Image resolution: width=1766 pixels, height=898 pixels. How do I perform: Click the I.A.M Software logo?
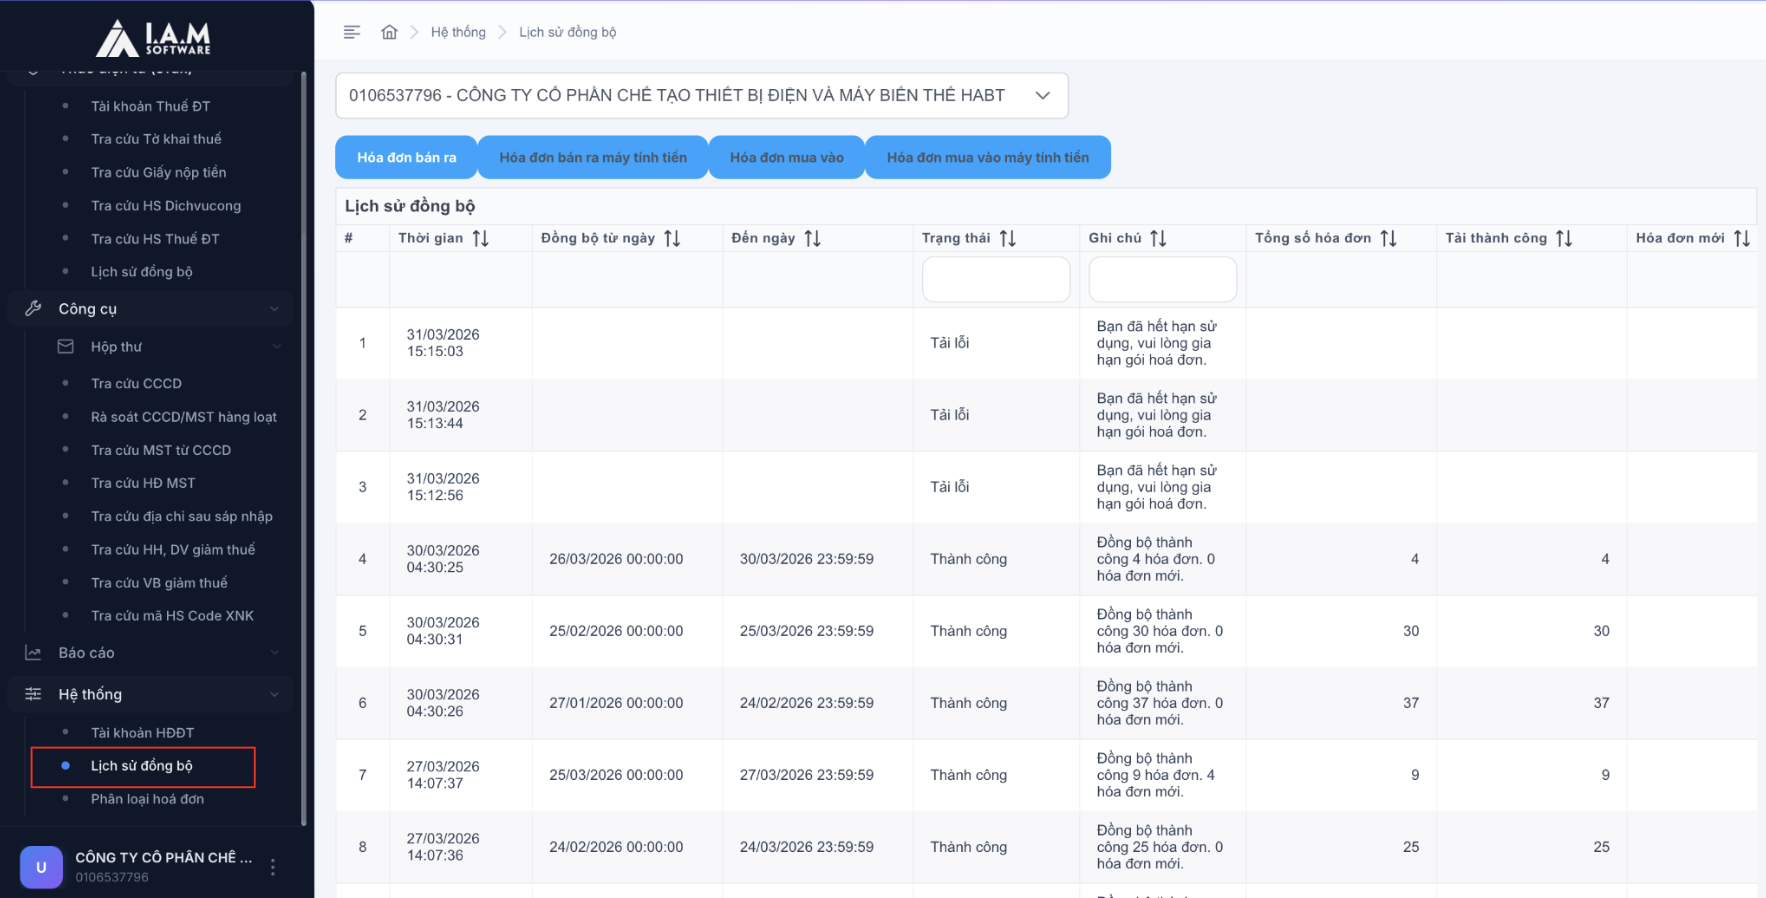[x=153, y=38]
